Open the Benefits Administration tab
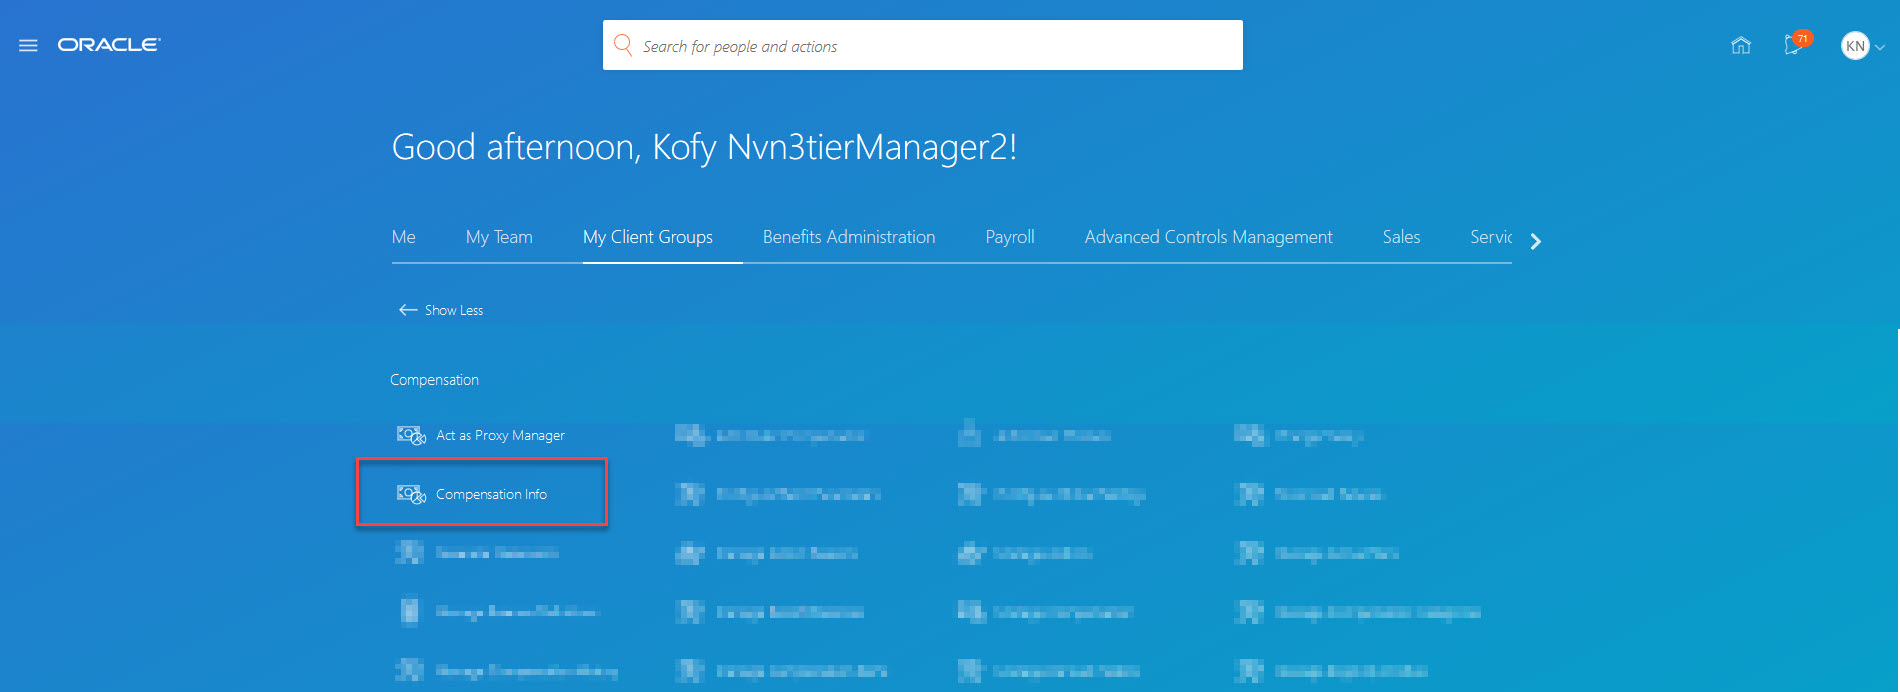 pyautogui.click(x=849, y=237)
